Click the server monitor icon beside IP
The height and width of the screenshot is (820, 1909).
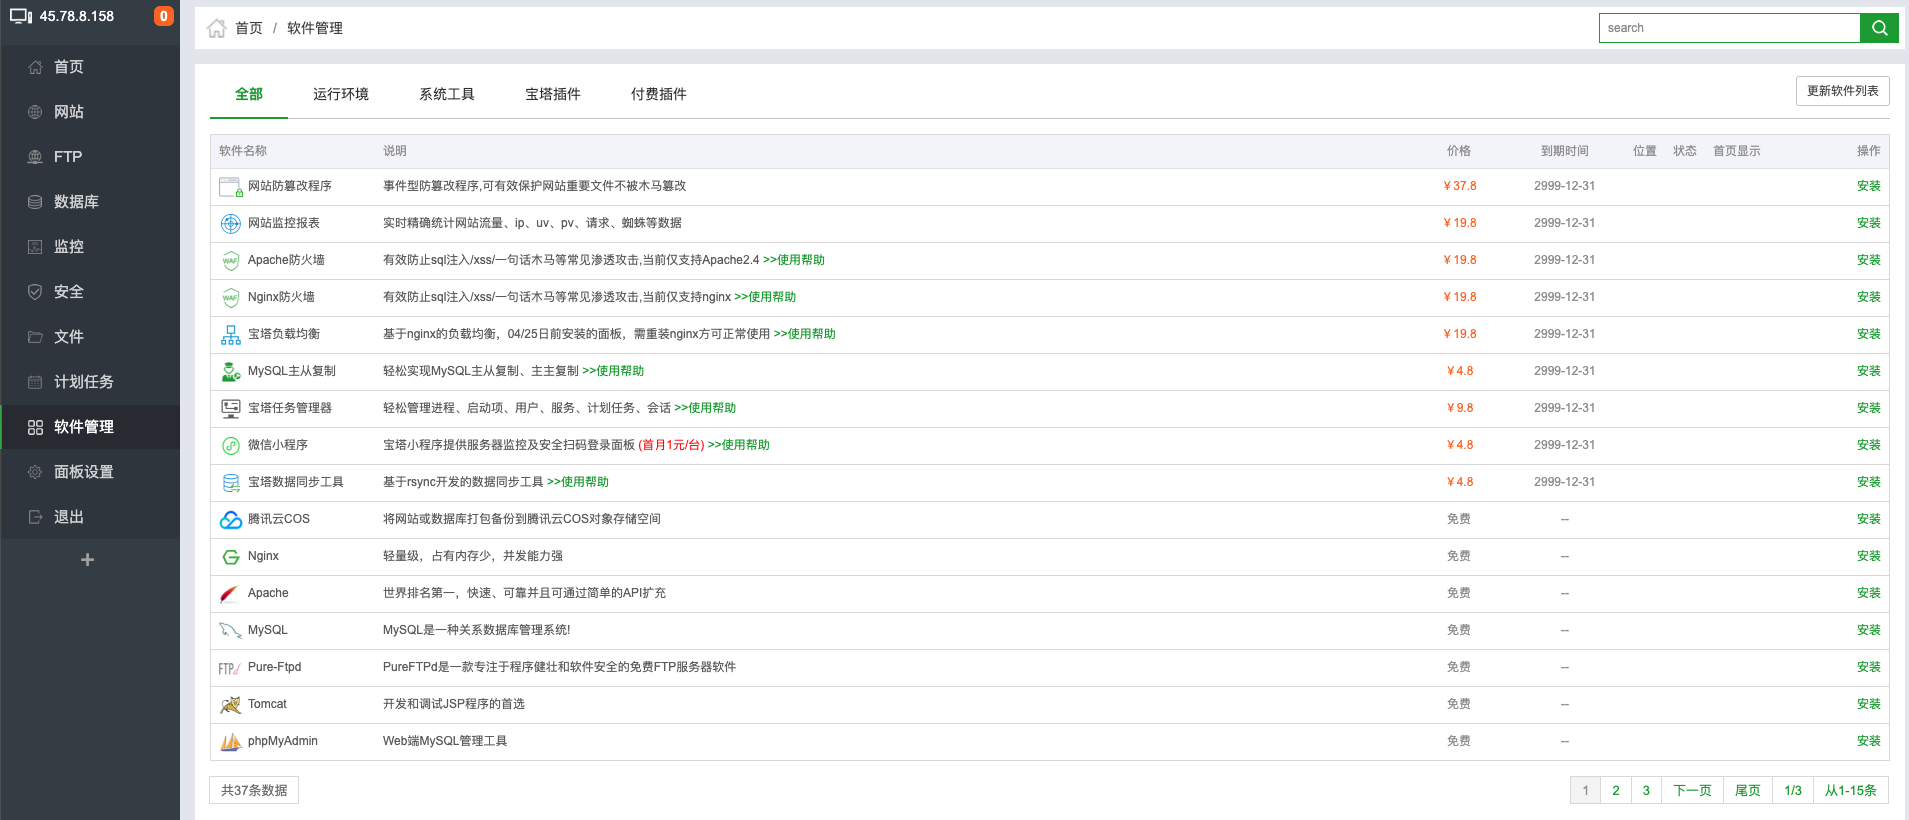[21, 17]
